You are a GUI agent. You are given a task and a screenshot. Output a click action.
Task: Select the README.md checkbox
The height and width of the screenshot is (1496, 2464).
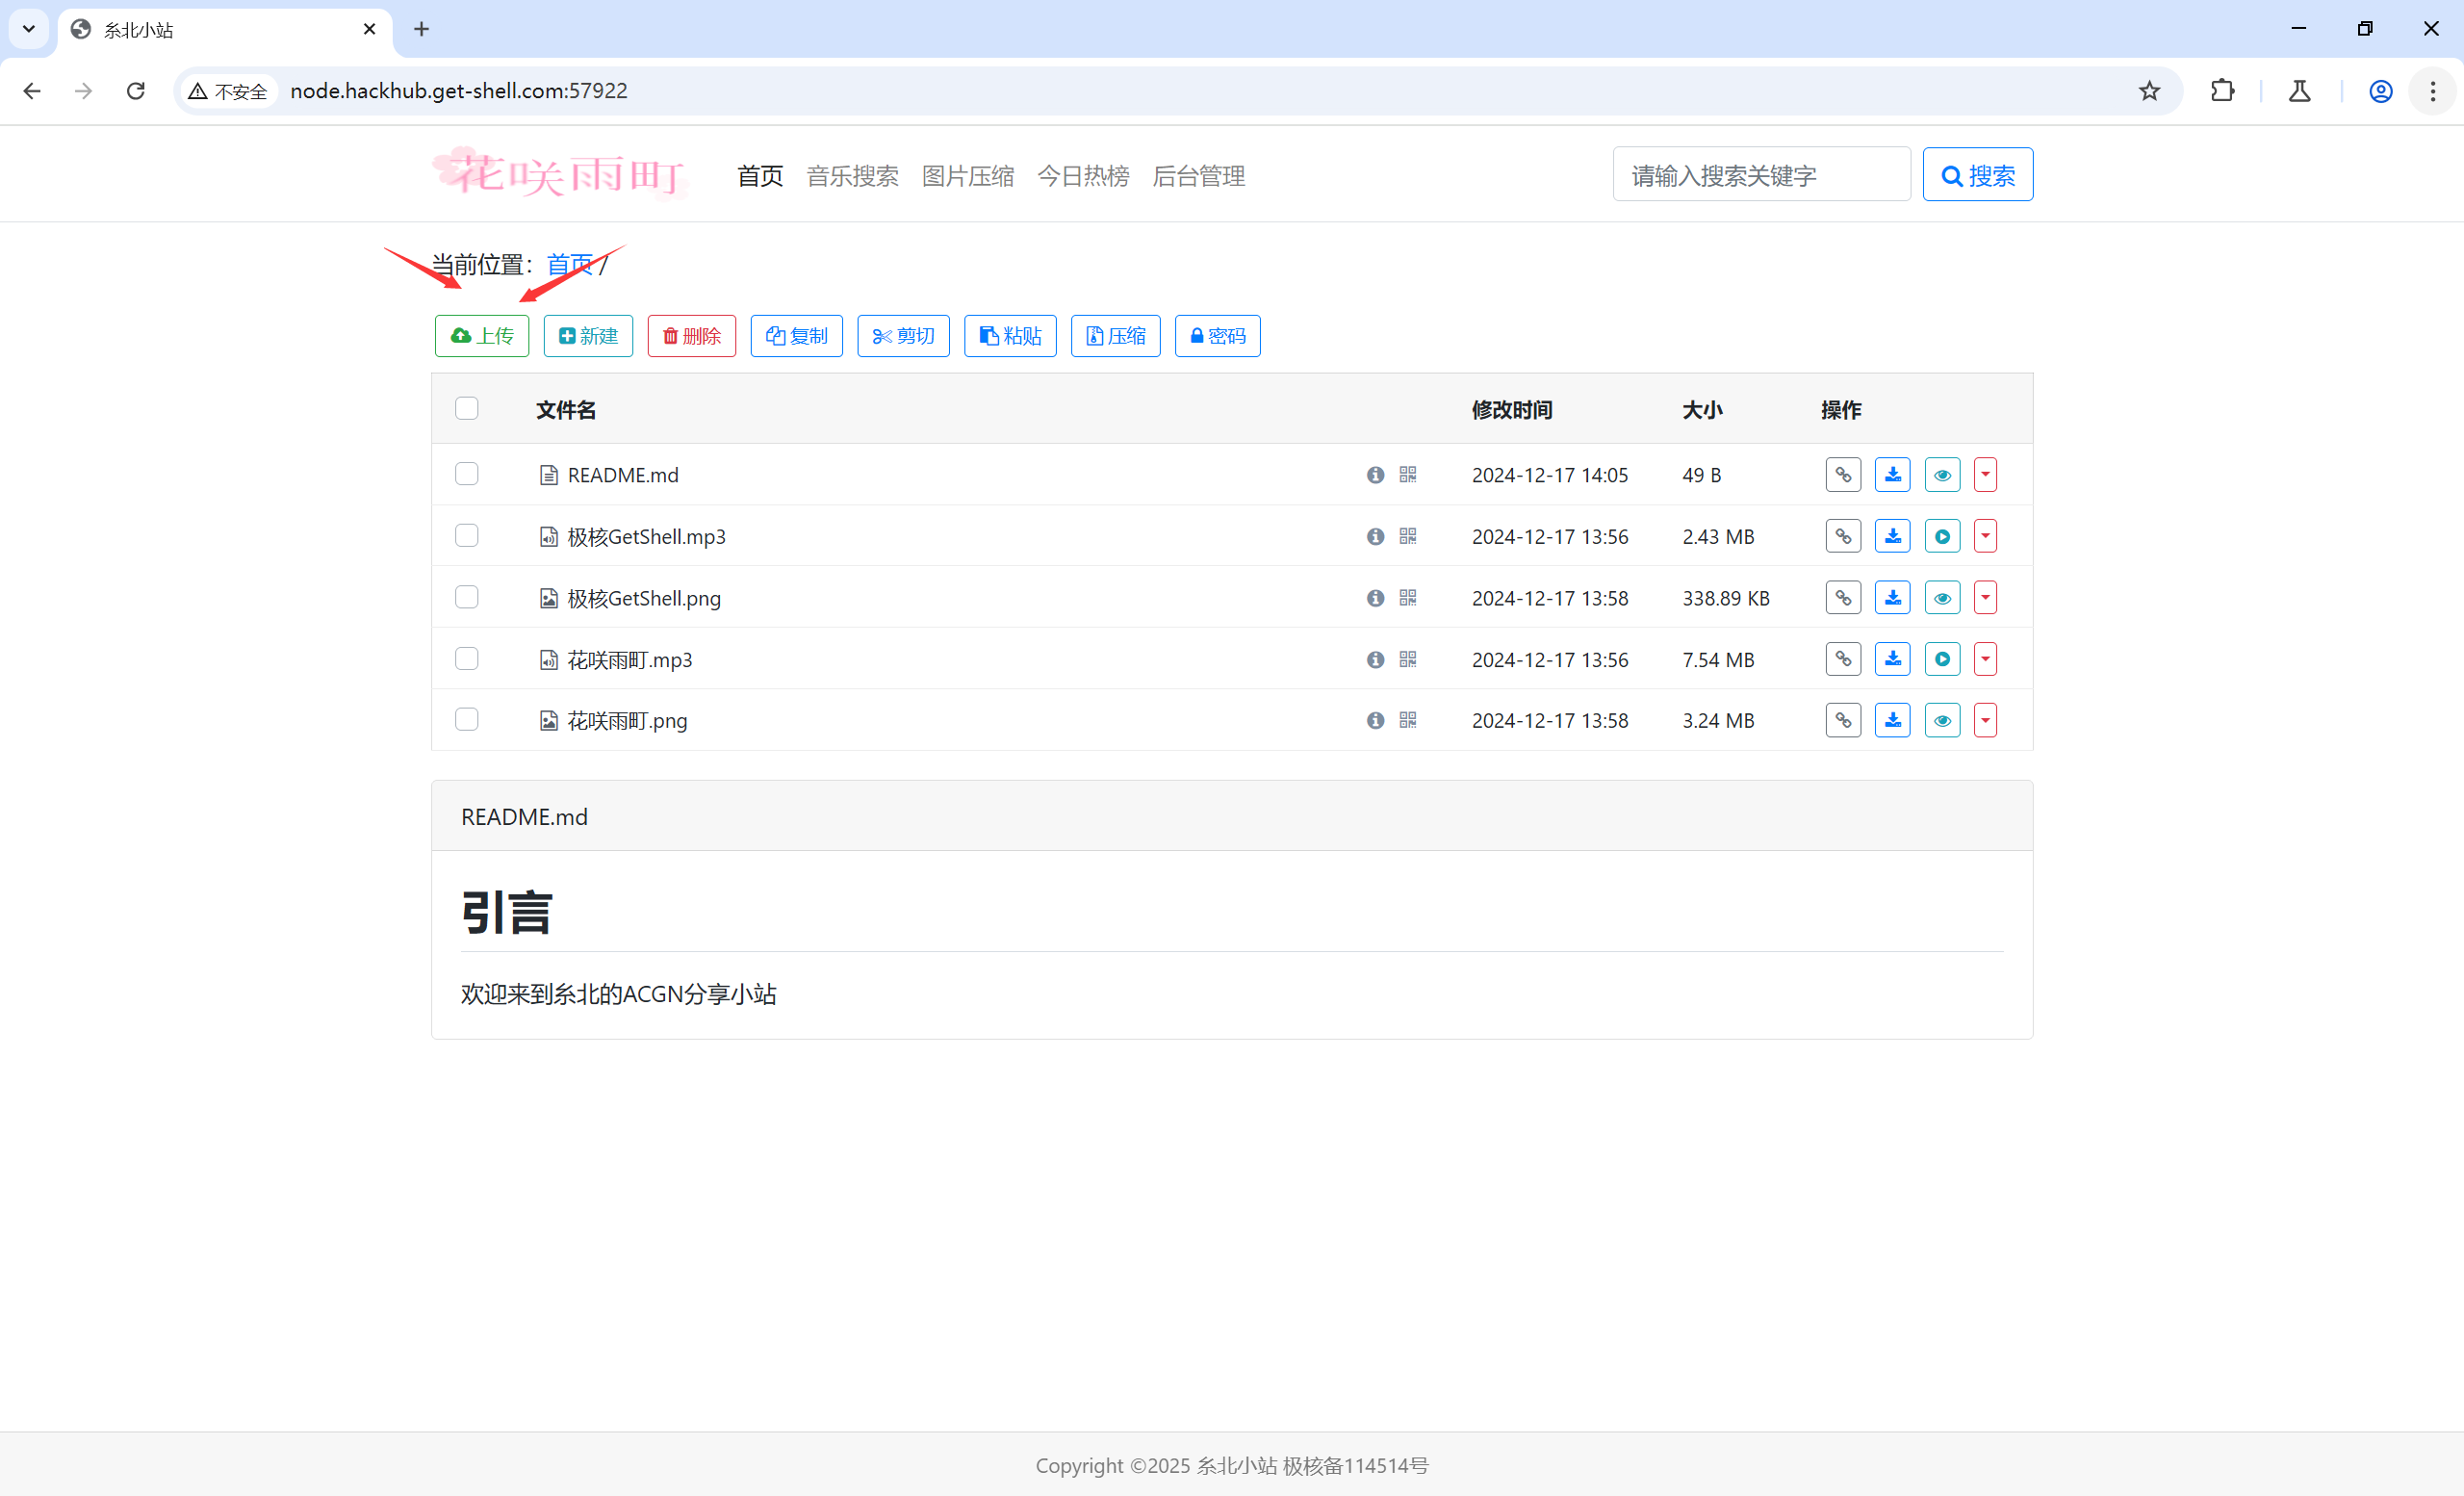pos(466,474)
